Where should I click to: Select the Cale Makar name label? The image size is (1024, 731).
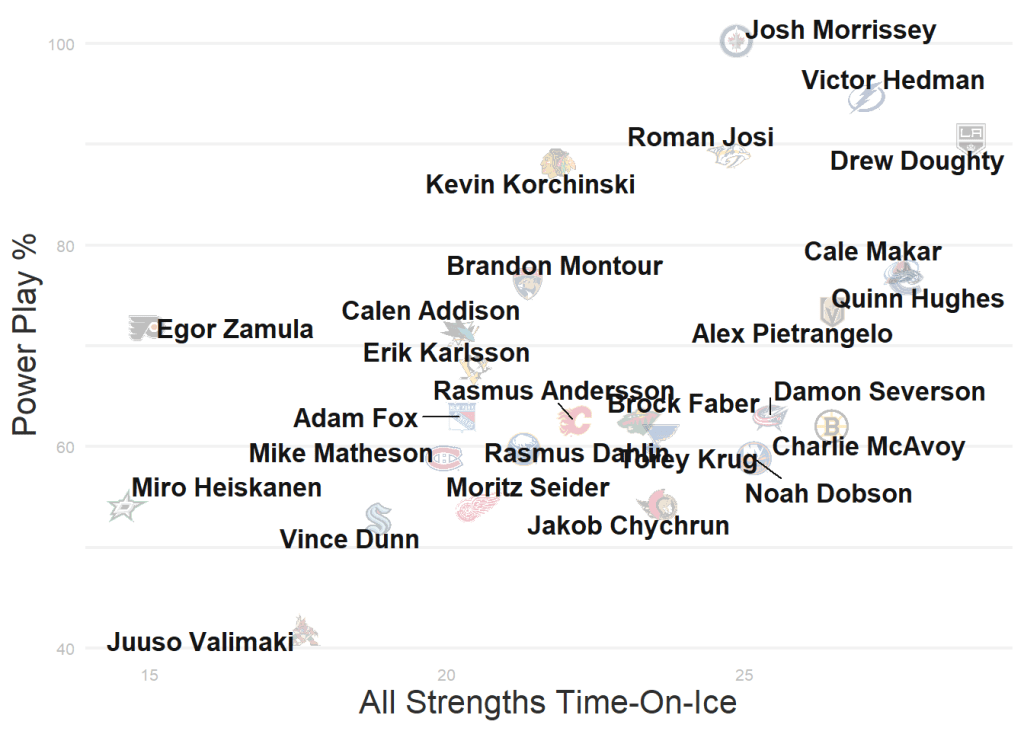point(872,251)
